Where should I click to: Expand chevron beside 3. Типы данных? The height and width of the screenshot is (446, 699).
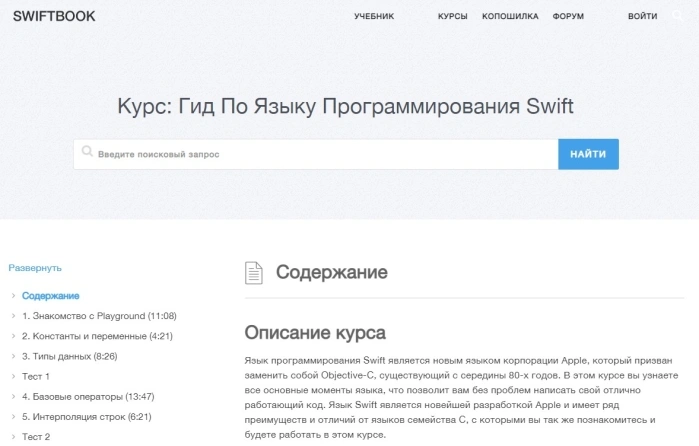point(13,356)
